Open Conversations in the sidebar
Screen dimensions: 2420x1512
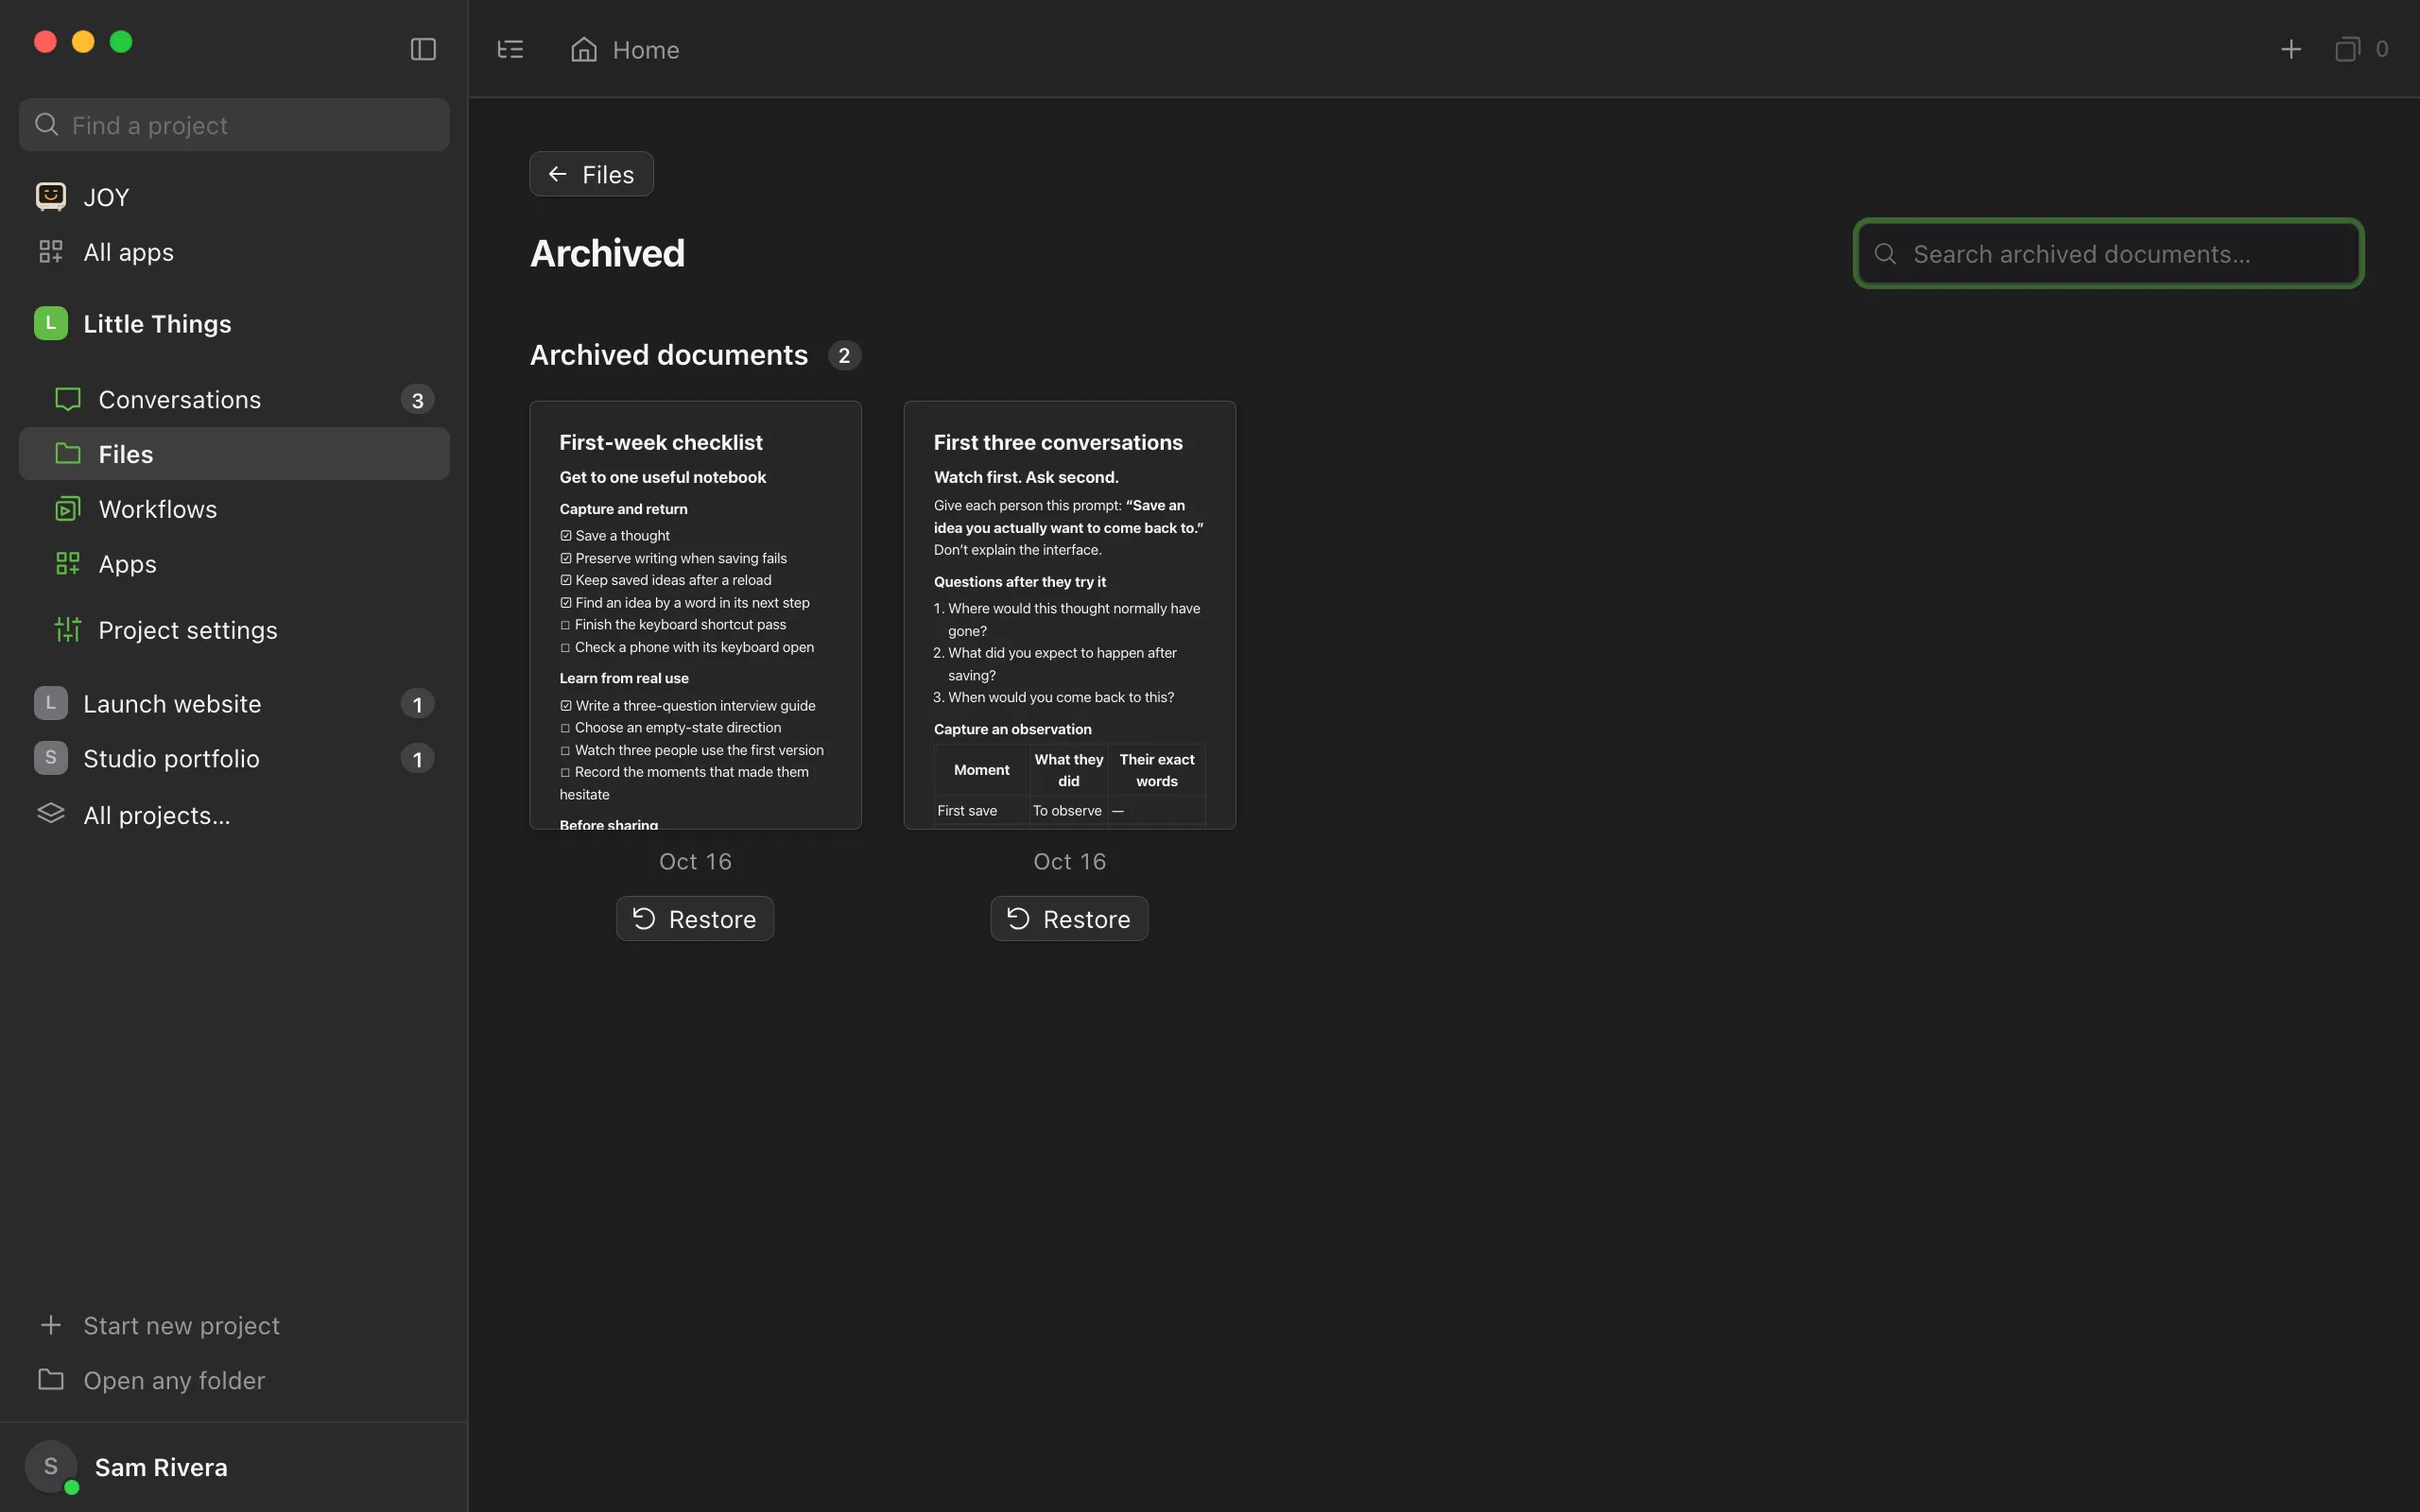(x=234, y=399)
